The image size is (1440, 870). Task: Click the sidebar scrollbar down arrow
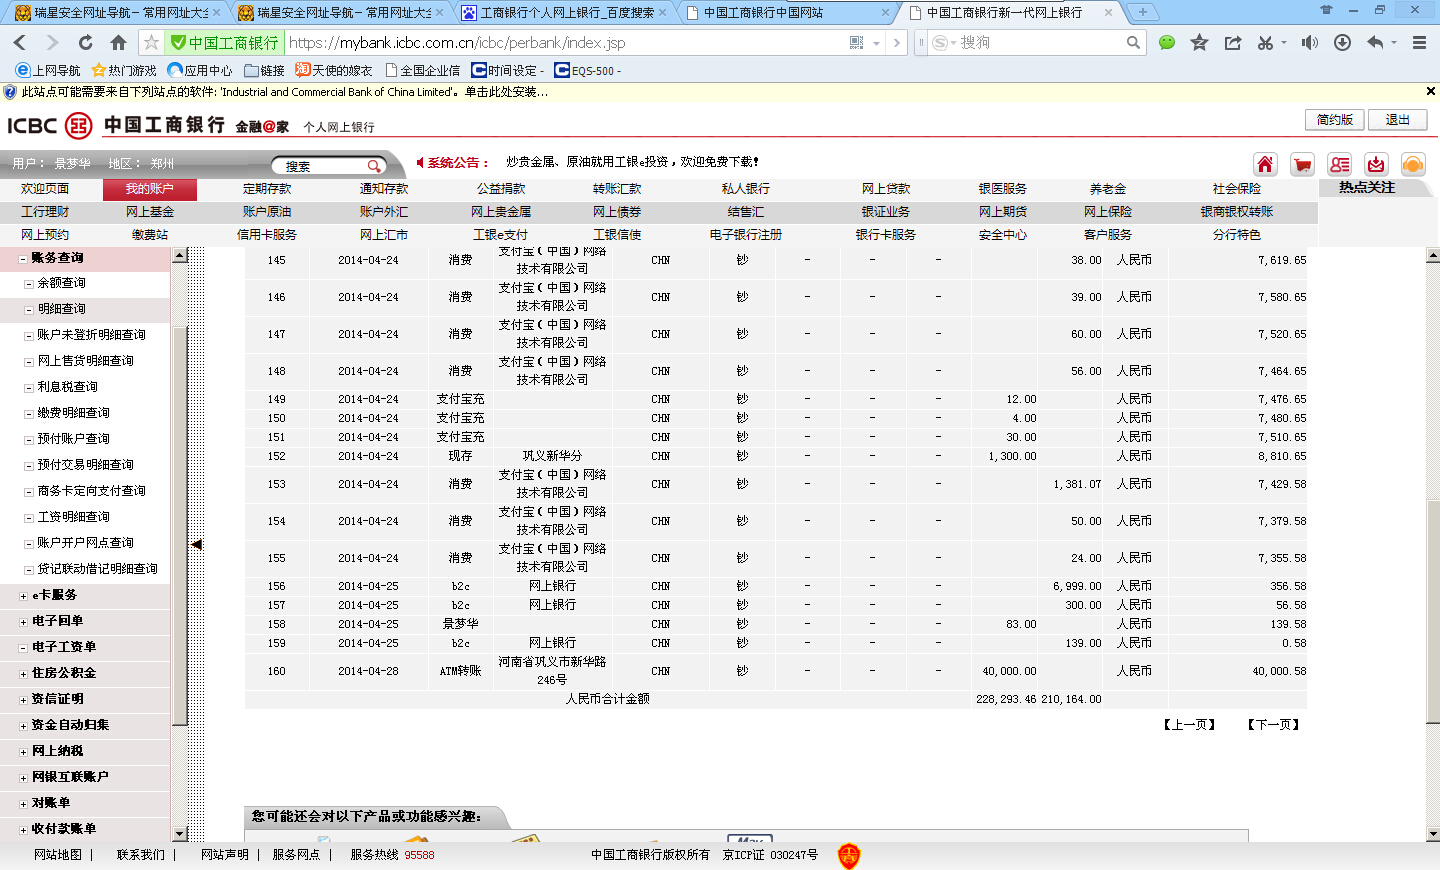pos(180,834)
